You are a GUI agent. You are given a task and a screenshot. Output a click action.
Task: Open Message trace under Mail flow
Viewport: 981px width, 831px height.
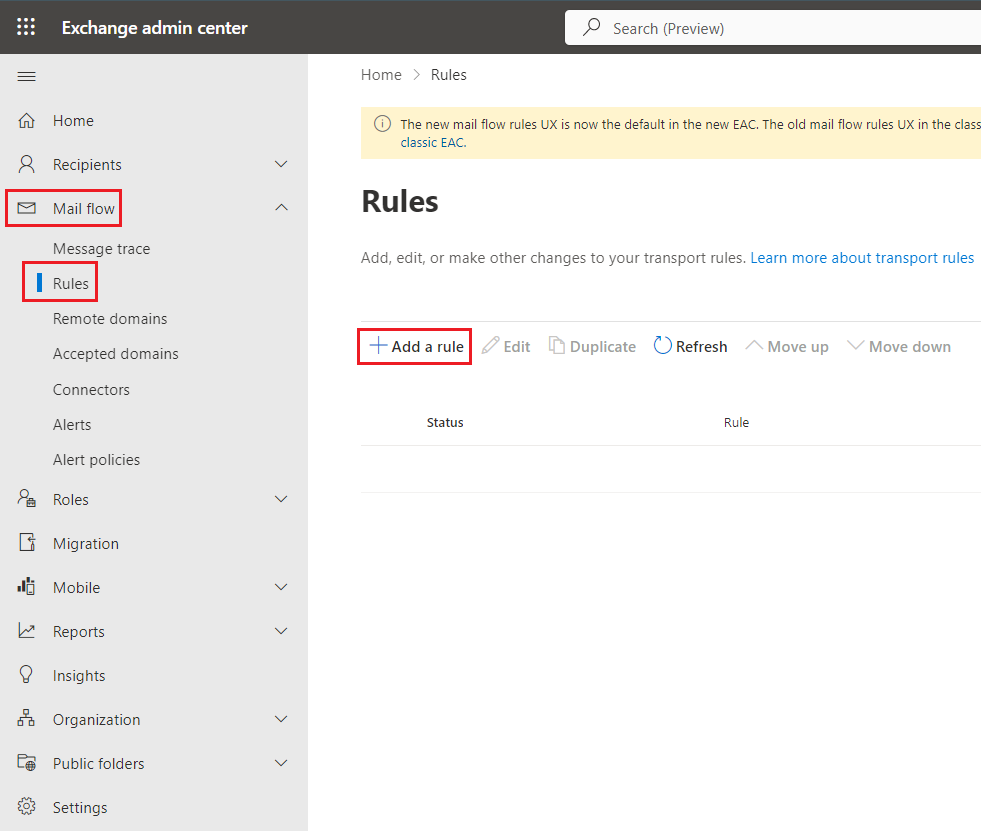coord(101,248)
